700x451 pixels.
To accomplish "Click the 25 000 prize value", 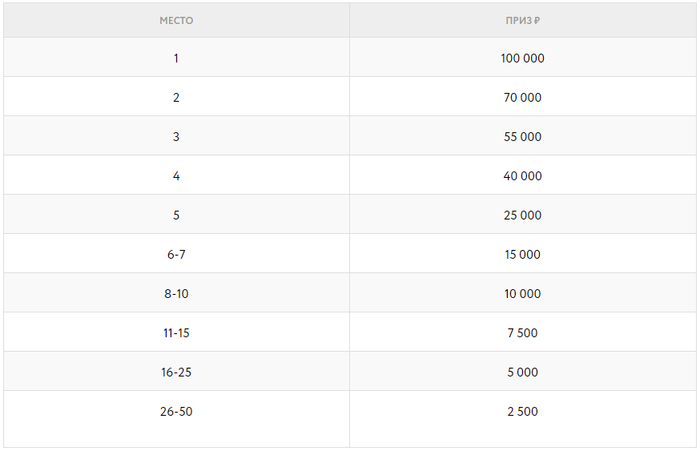I will pyautogui.click(x=522, y=215).
